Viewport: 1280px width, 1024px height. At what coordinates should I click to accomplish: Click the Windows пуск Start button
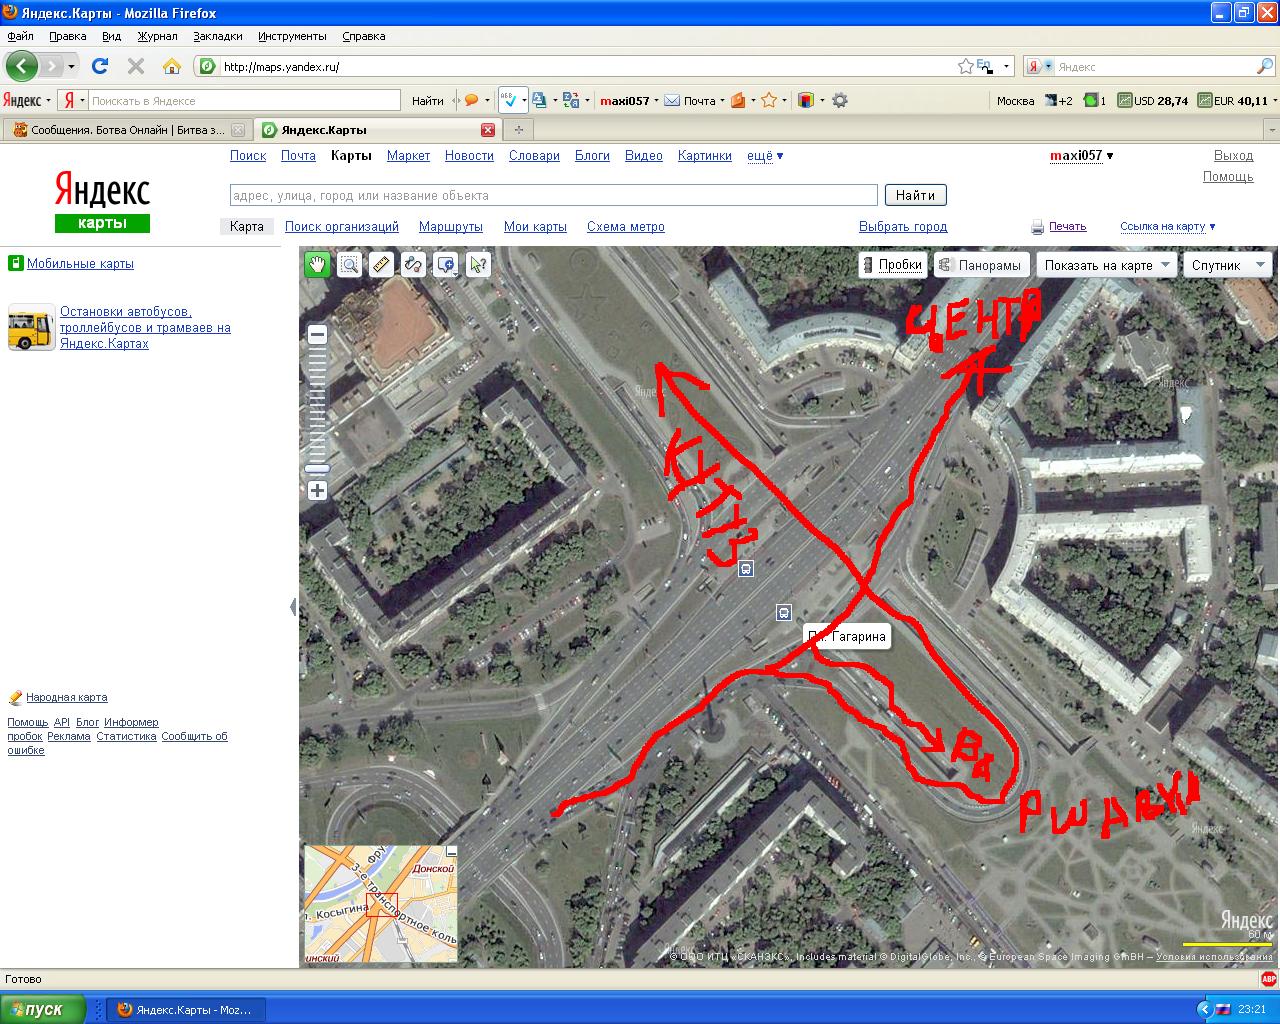click(x=45, y=1009)
